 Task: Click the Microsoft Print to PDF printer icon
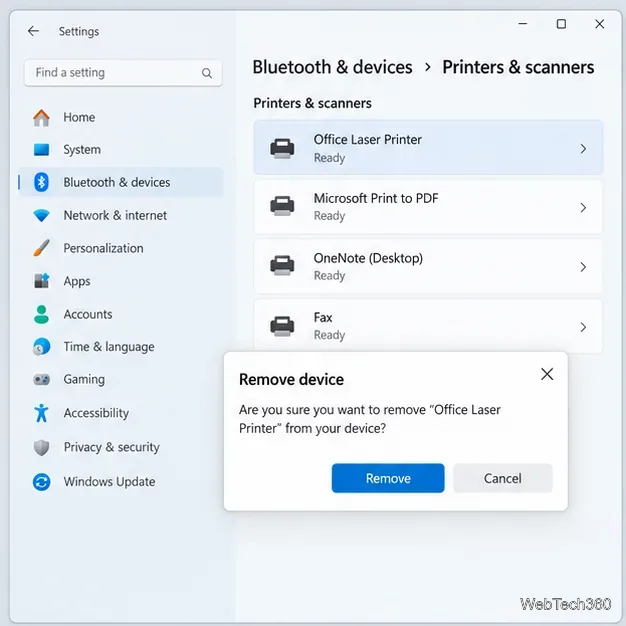click(282, 206)
